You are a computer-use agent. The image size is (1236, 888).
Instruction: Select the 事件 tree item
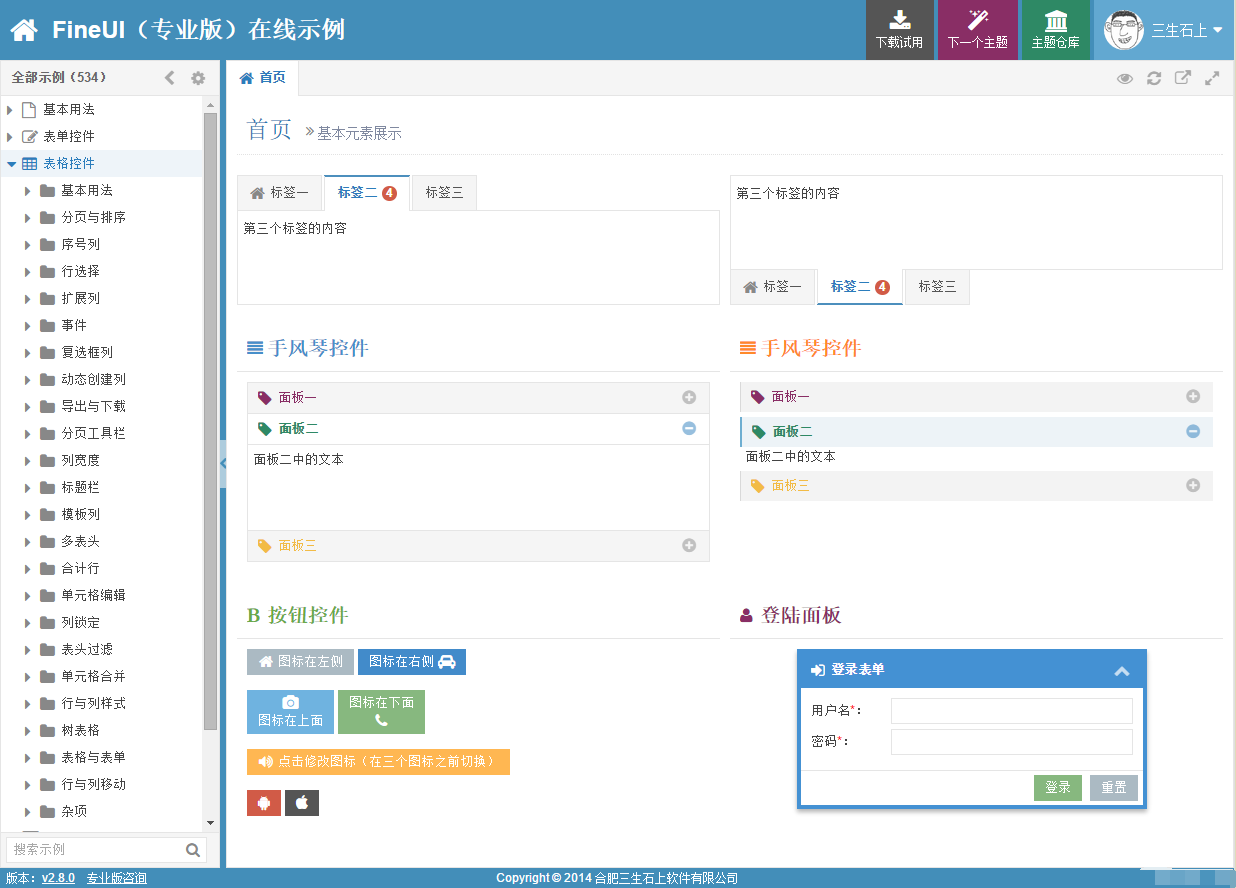pos(101,325)
